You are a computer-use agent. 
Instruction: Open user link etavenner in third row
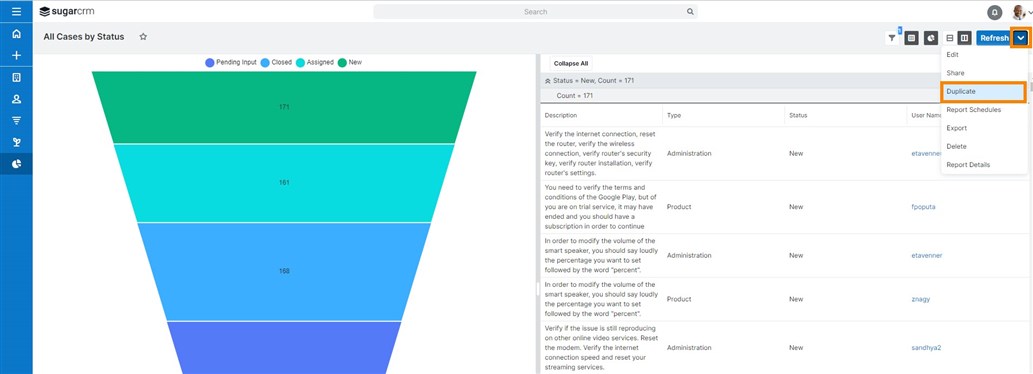click(x=926, y=255)
